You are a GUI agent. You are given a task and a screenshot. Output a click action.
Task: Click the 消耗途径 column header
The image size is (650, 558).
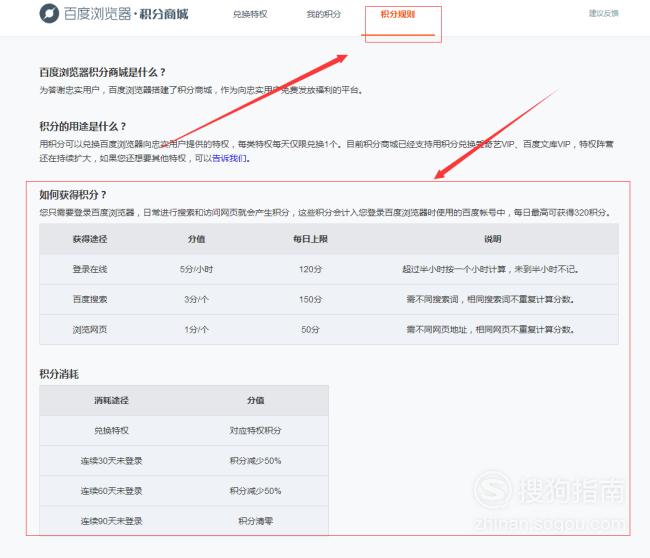click(x=111, y=400)
